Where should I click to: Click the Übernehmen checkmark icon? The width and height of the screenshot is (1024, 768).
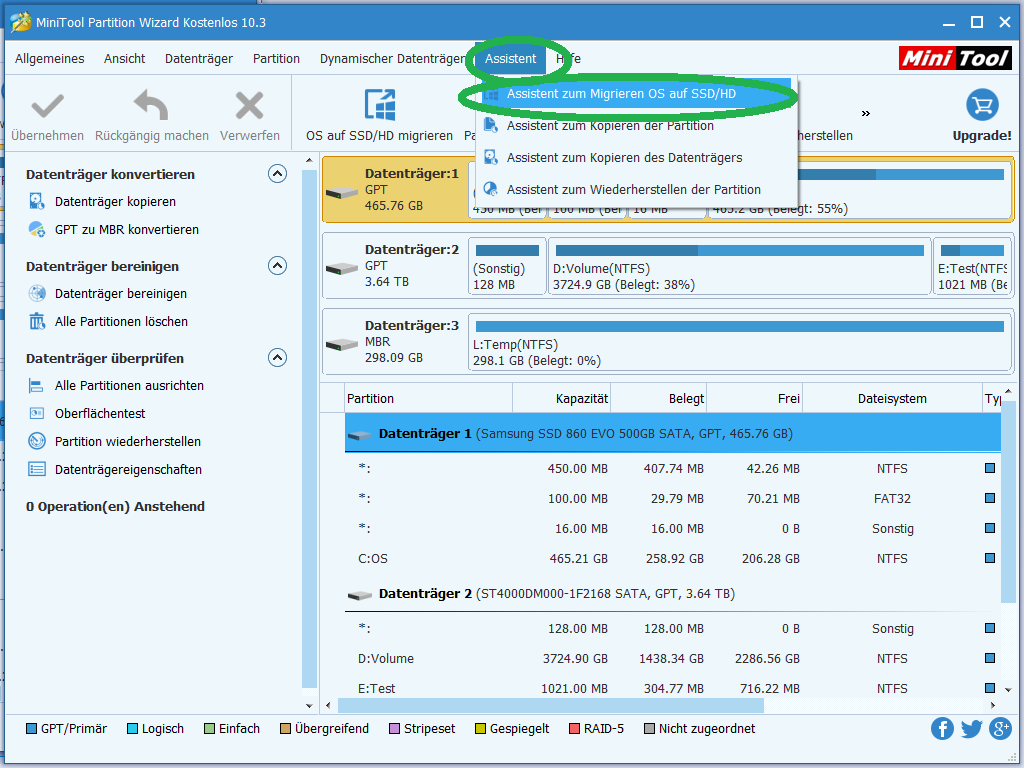tap(47, 106)
